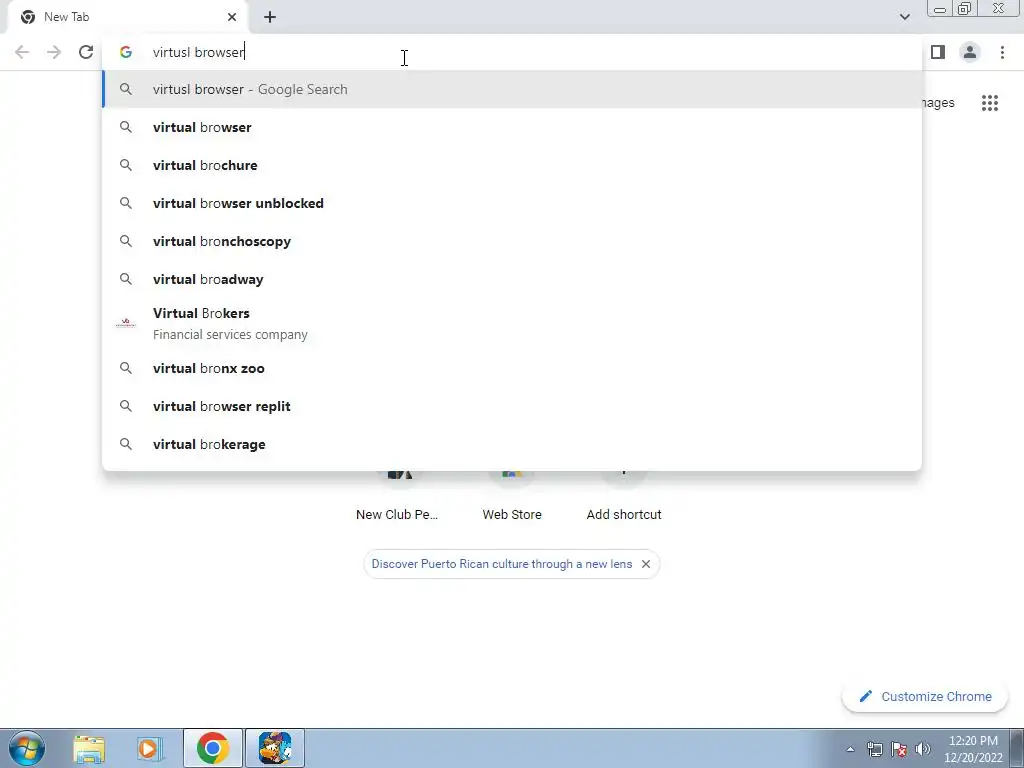Open the Windows Start menu
Image resolution: width=1024 pixels, height=768 pixels.
27,748
